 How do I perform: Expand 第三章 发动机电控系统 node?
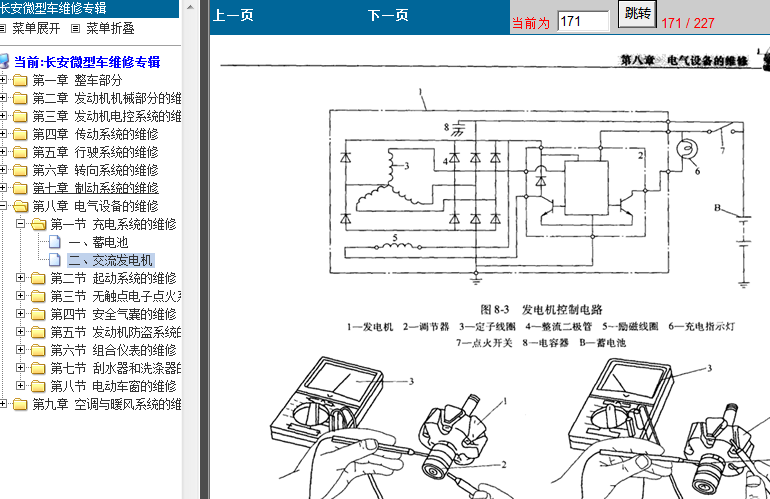[3, 115]
